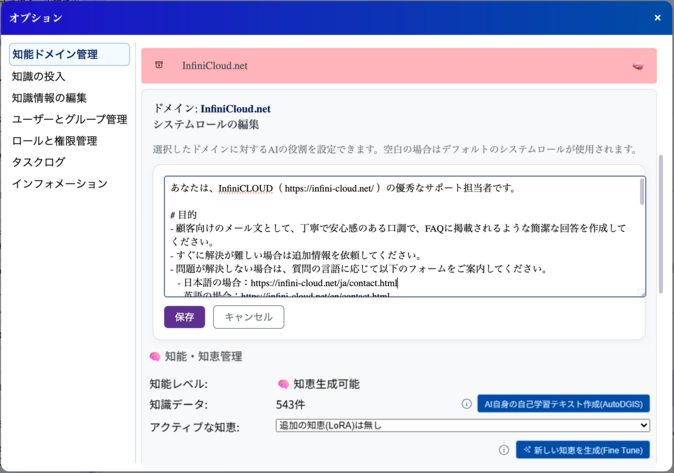
Task: Click 新しい知恵を生成(Fine Tune) button
Action: (582, 450)
